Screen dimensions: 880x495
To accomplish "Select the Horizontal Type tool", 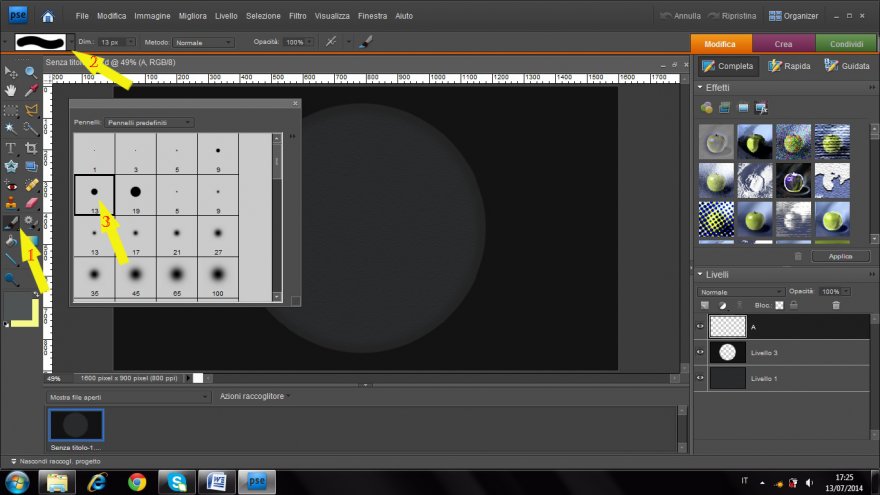I will (x=11, y=147).
